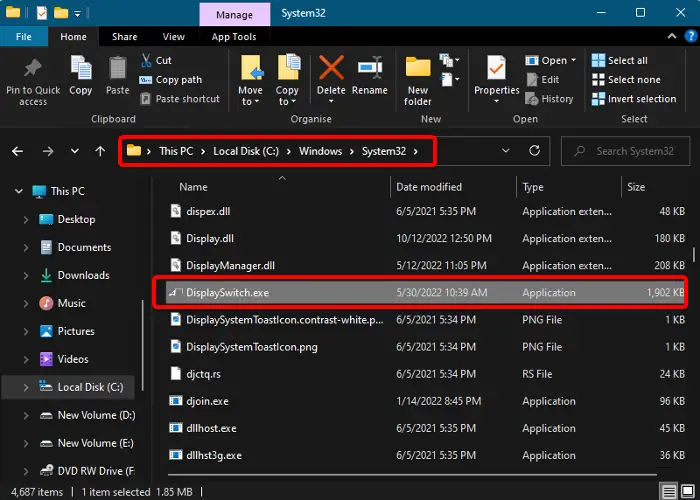Click This PC in the address breadcrumb

[x=176, y=151]
